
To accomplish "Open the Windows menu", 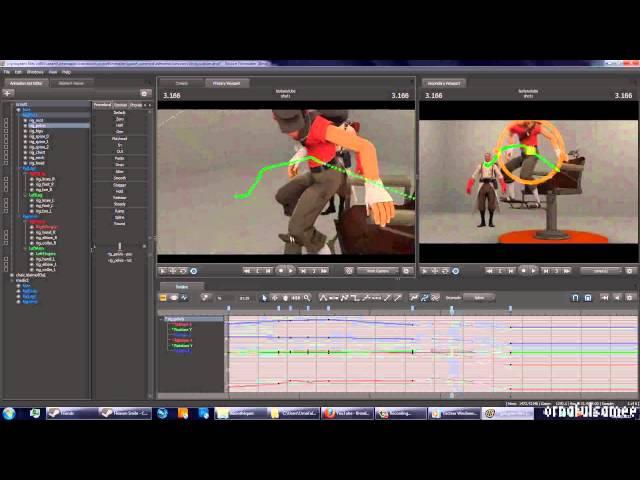I will tap(35, 72).
